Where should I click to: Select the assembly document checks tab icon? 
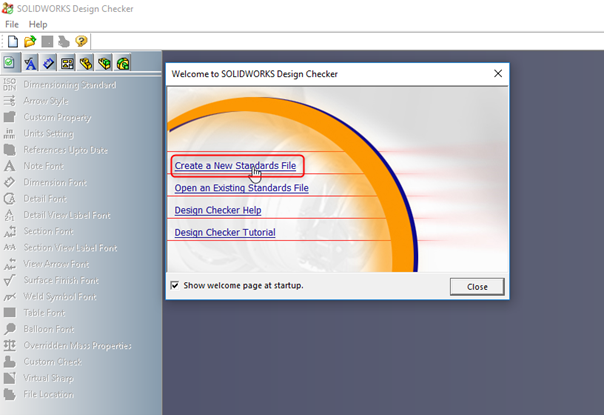(104, 63)
